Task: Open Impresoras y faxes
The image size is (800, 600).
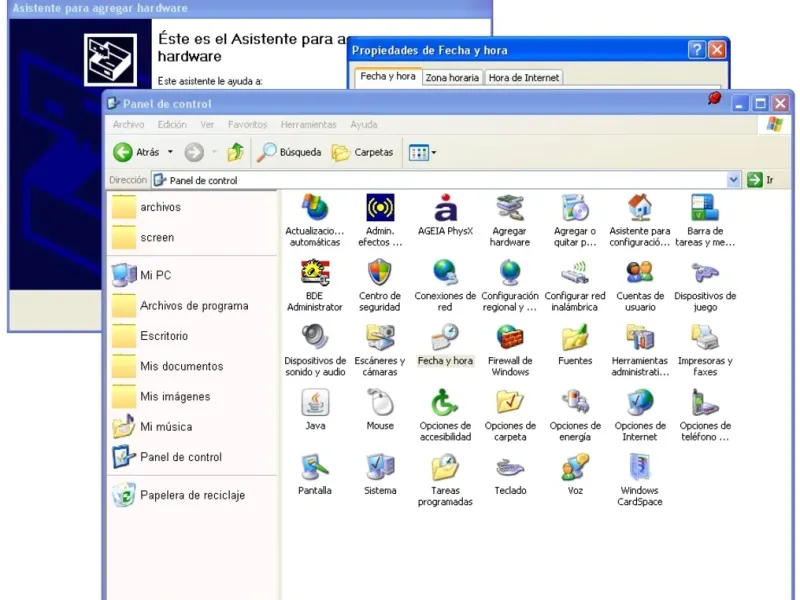Action: point(705,350)
